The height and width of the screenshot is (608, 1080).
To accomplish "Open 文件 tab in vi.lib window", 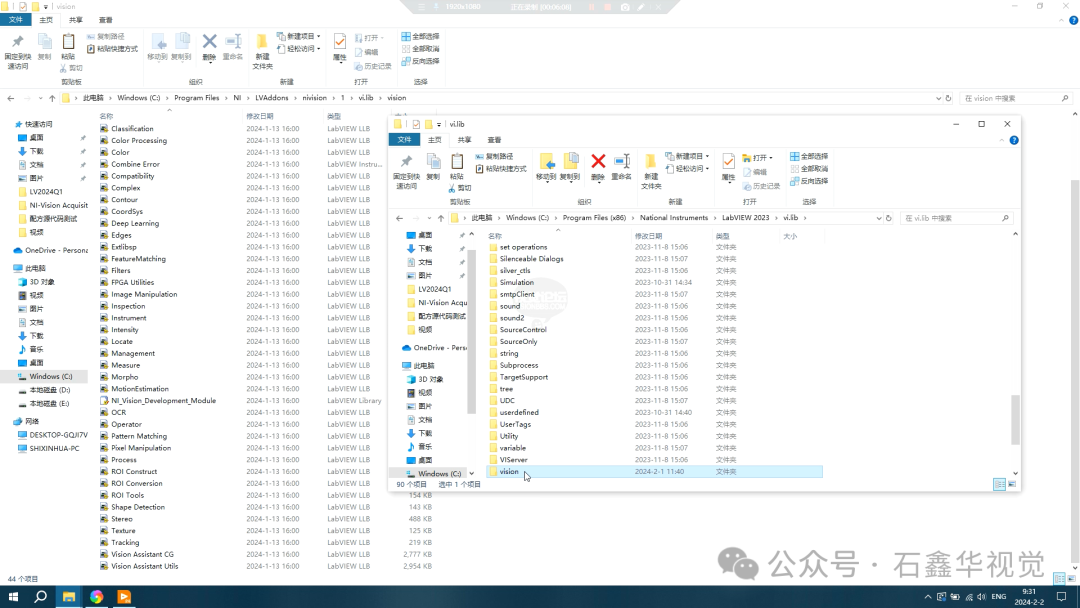I will pyautogui.click(x=404, y=140).
